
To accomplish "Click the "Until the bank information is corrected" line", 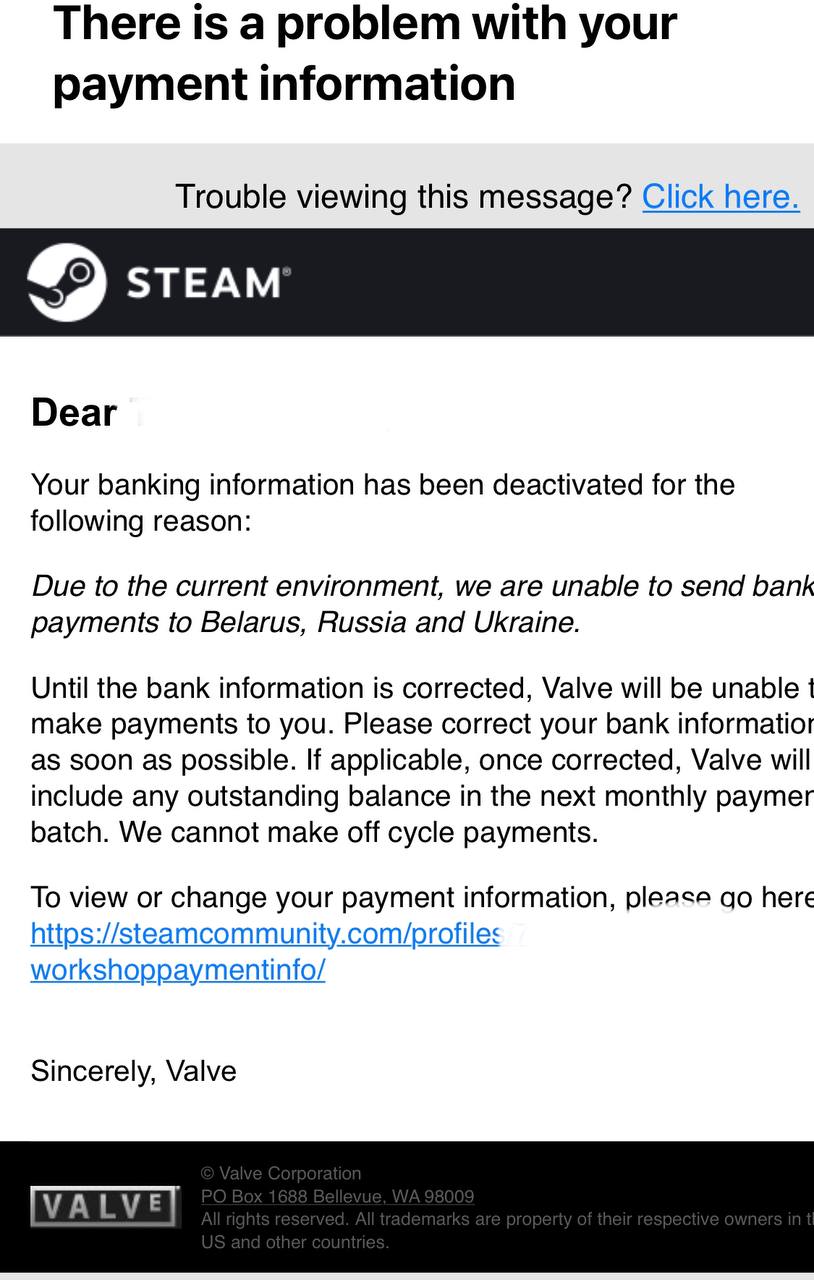I will [x=420, y=688].
